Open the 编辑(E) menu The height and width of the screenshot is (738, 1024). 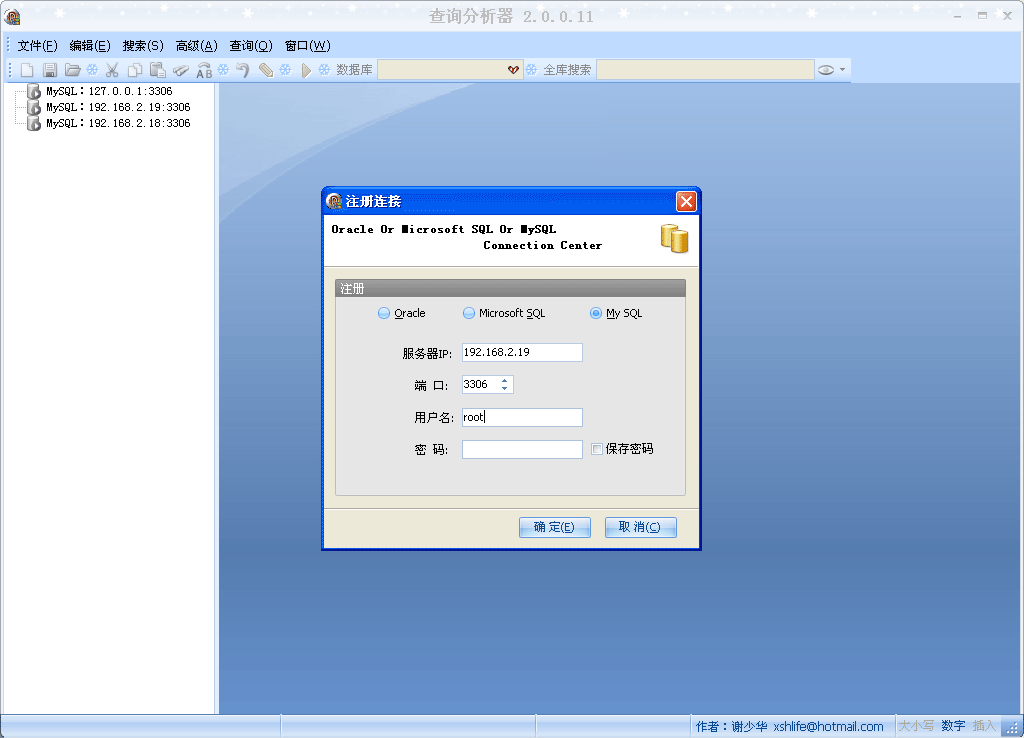point(90,46)
